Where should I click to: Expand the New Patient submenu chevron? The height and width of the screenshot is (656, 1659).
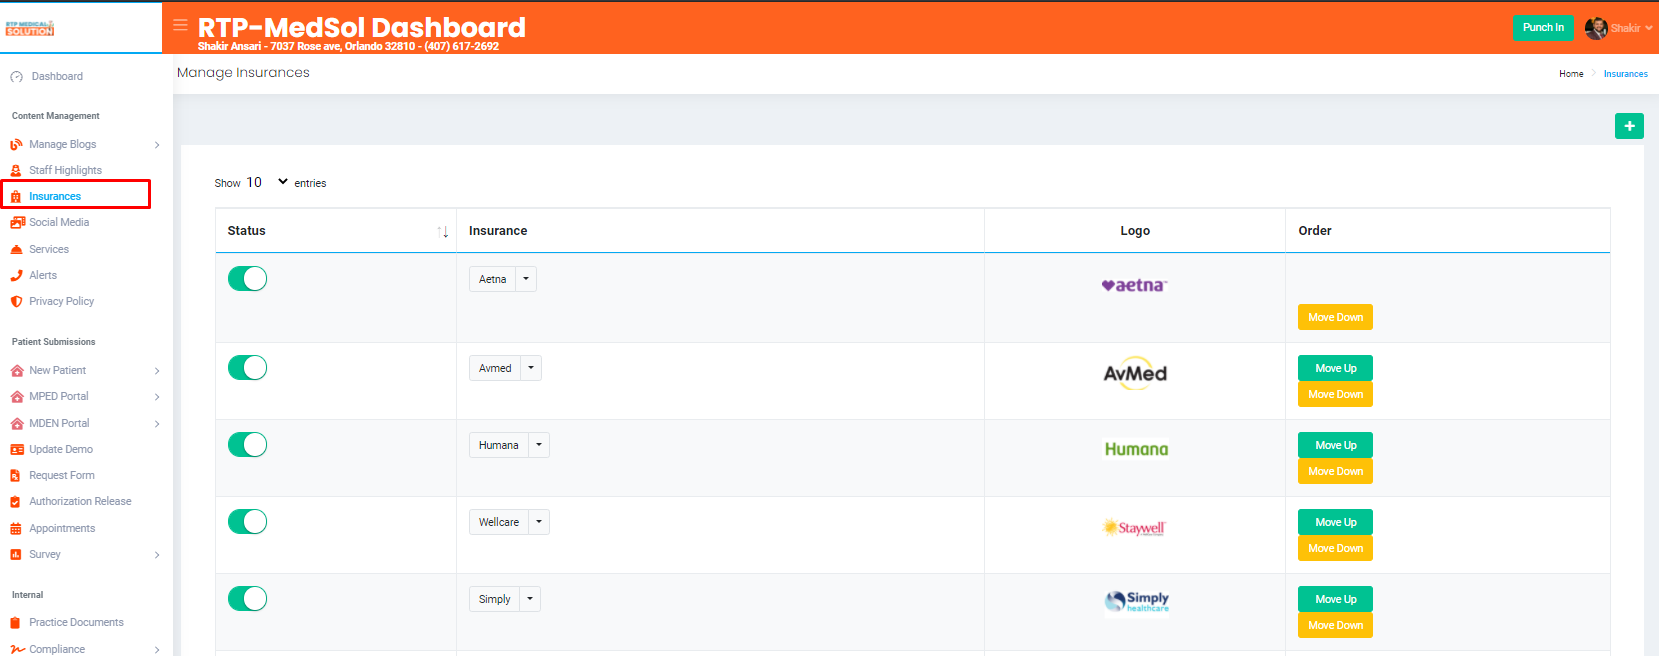coord(157,371)
